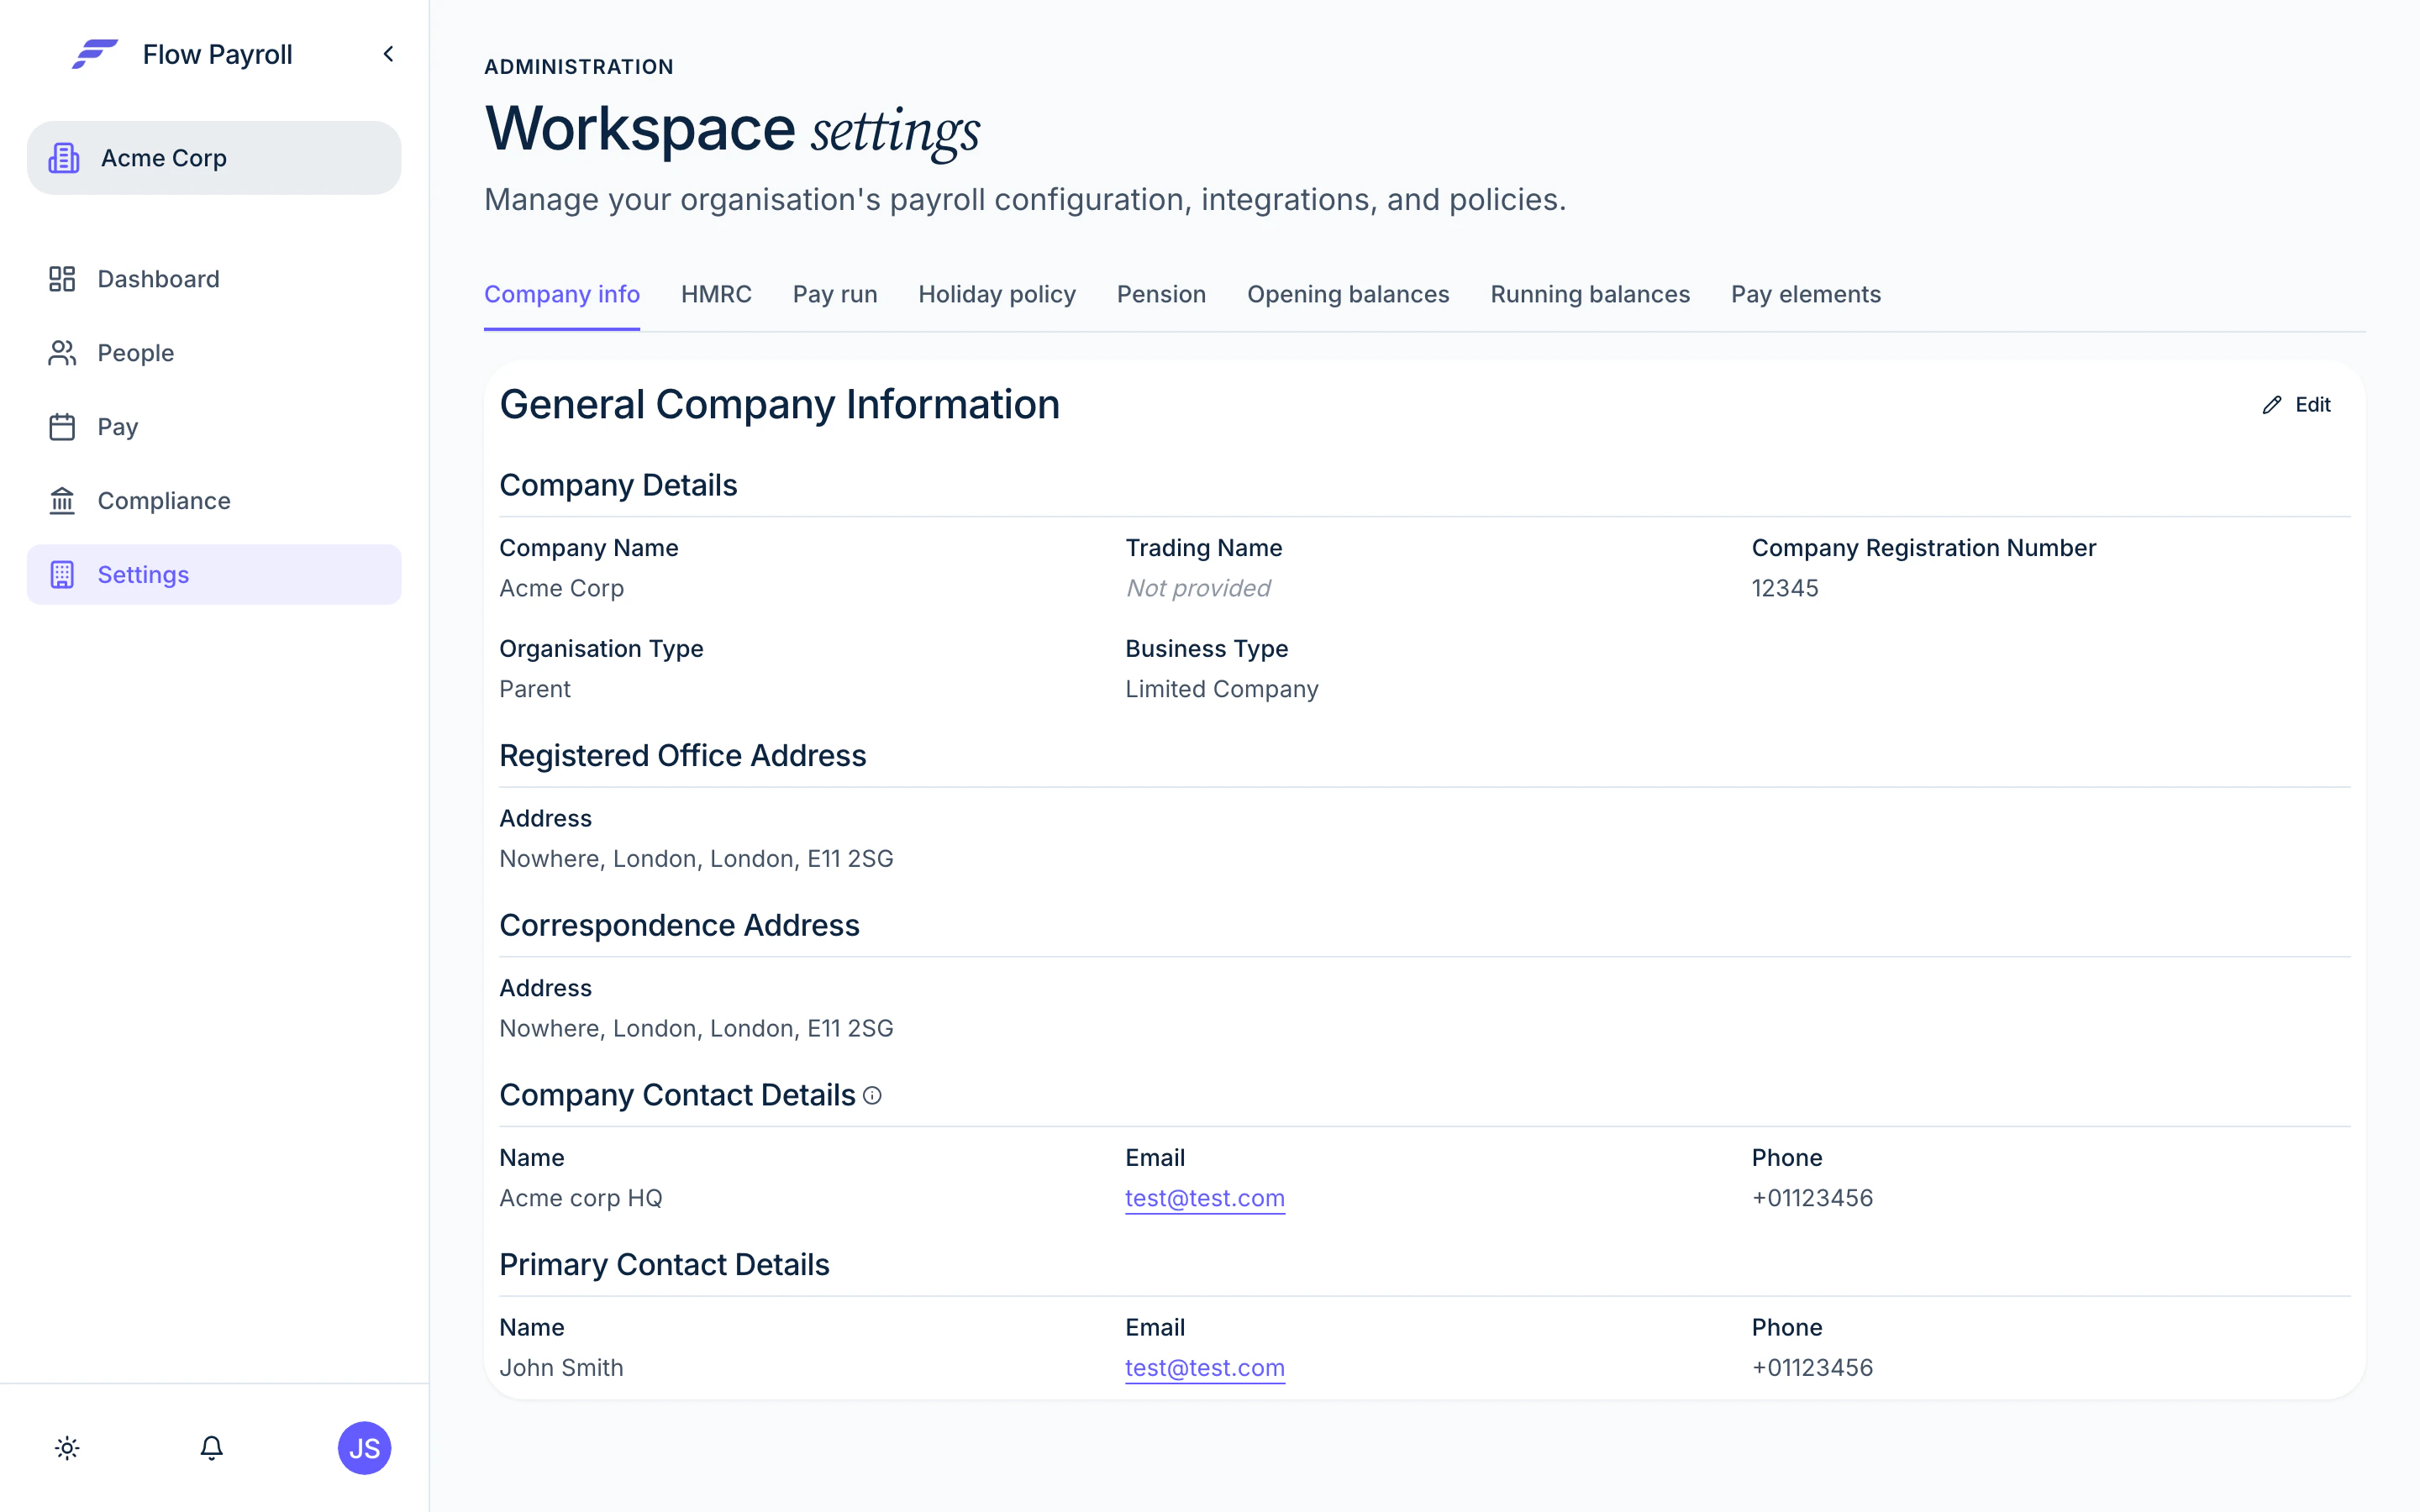Screen dimensions: 2420x1512
Task: Switch to the HMRC tab
Action: (x=716, y=294)
